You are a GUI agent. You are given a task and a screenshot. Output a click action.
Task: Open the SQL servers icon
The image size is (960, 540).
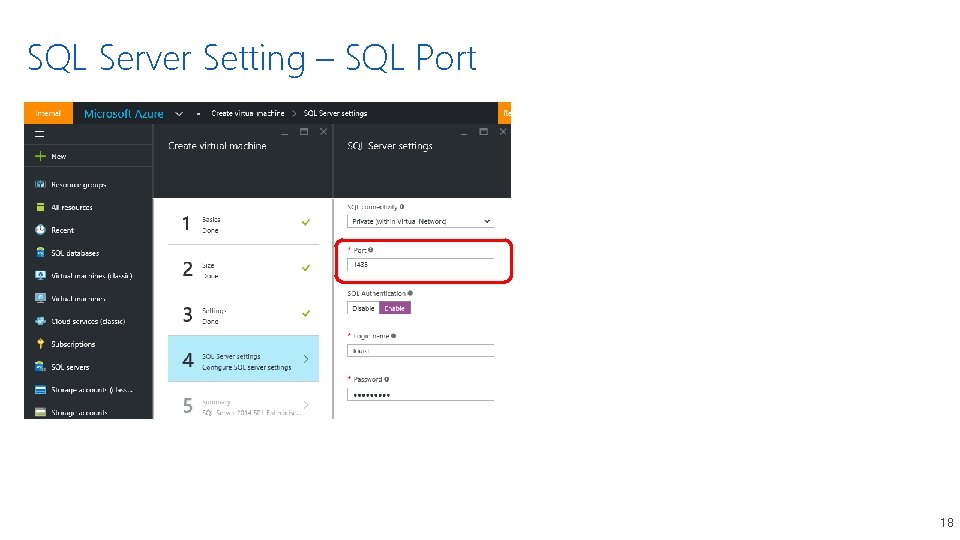(40, 367)
